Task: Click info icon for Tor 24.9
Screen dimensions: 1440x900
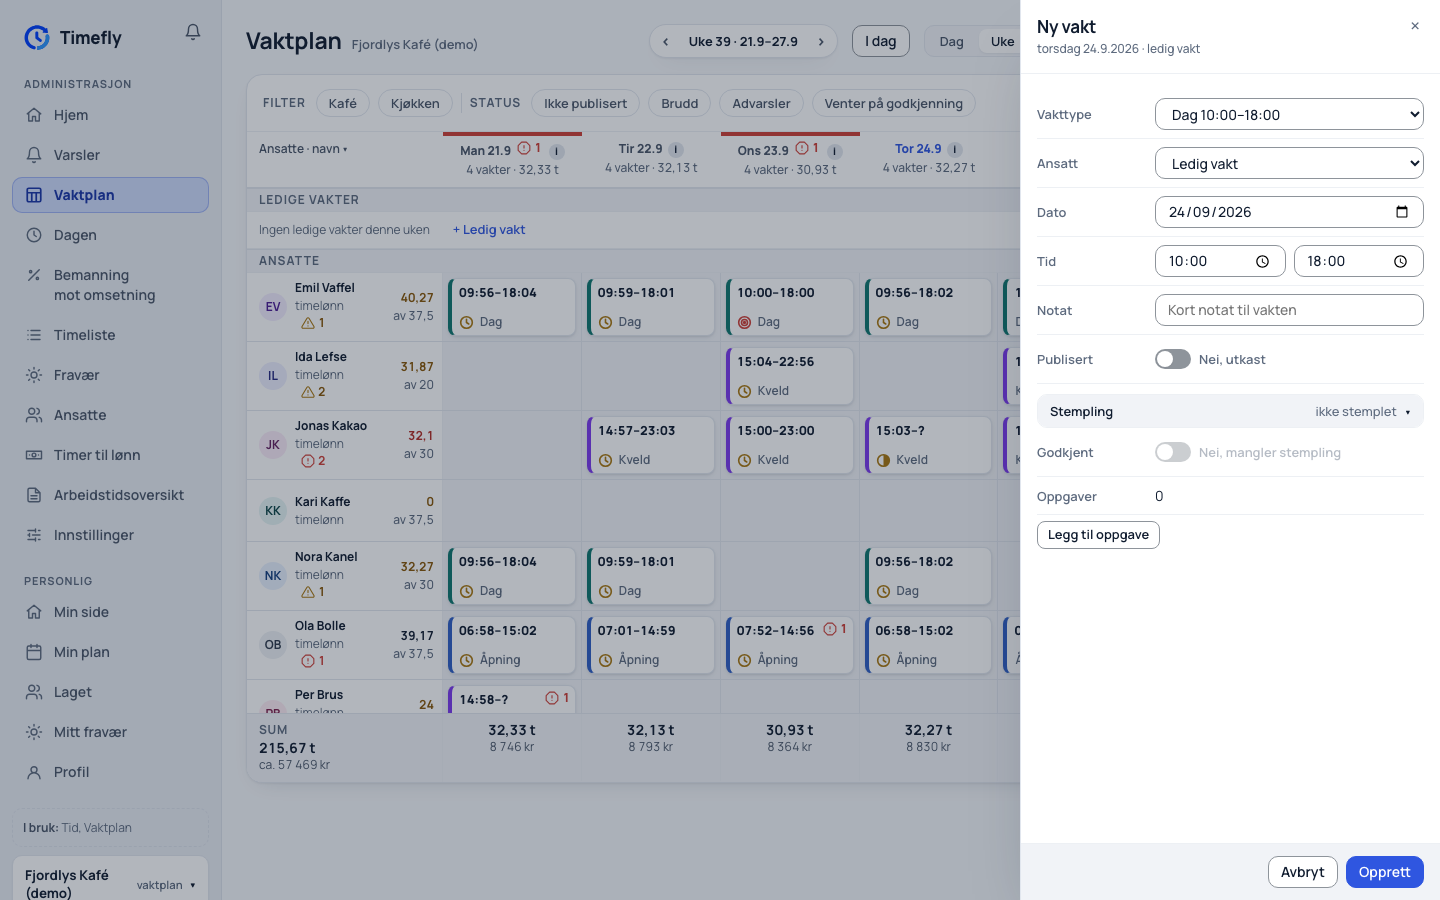Action: point(955,150)
